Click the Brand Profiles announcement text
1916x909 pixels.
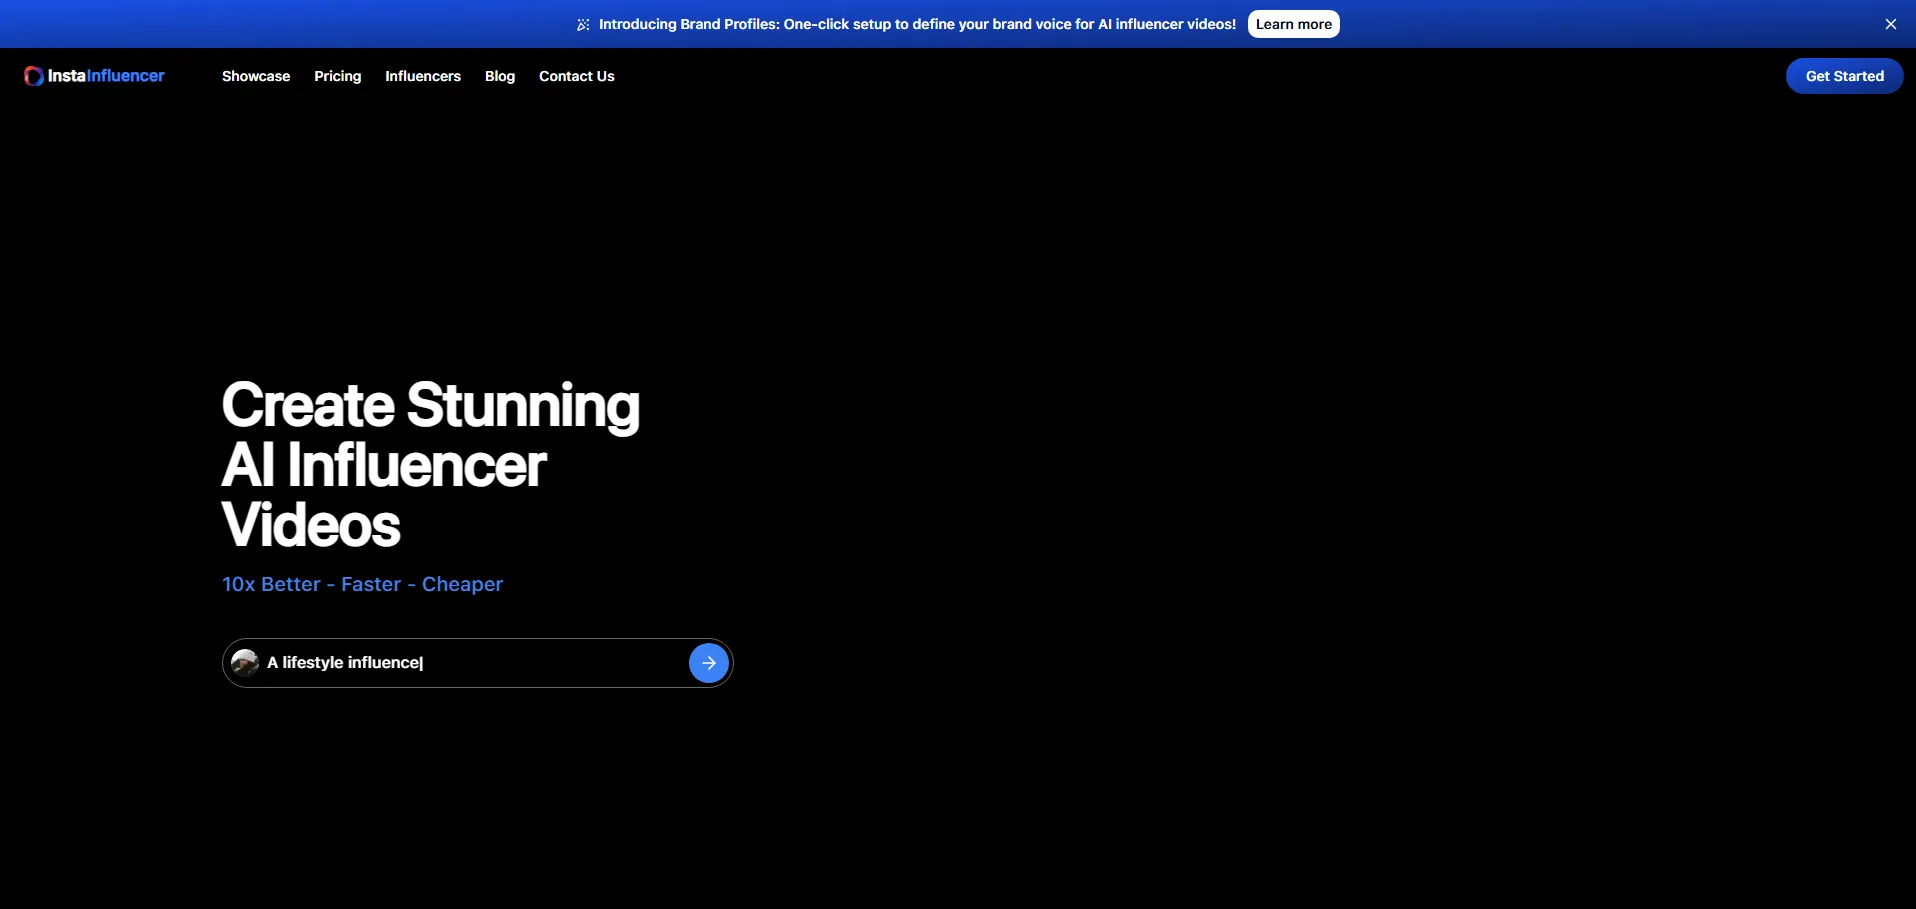[917, 24]
